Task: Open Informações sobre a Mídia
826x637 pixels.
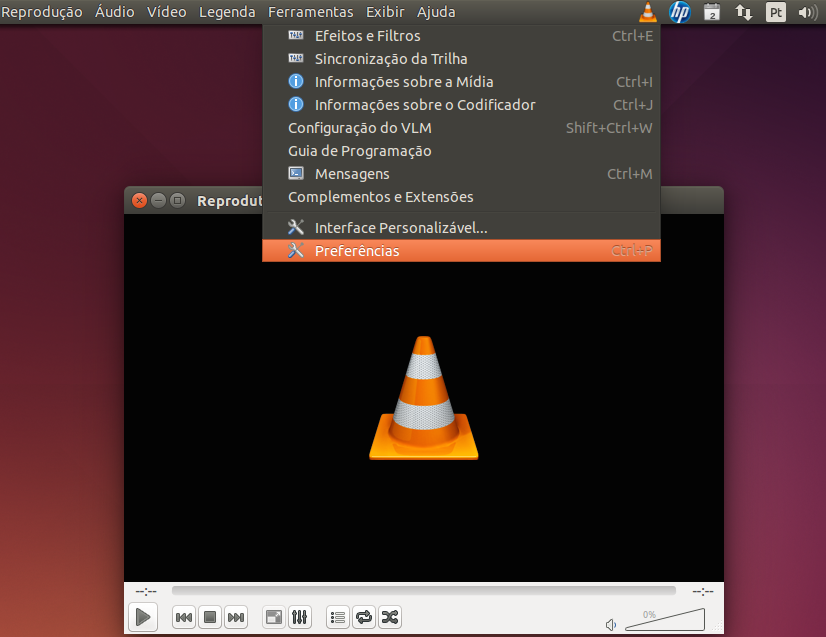Action: [461, 82]
